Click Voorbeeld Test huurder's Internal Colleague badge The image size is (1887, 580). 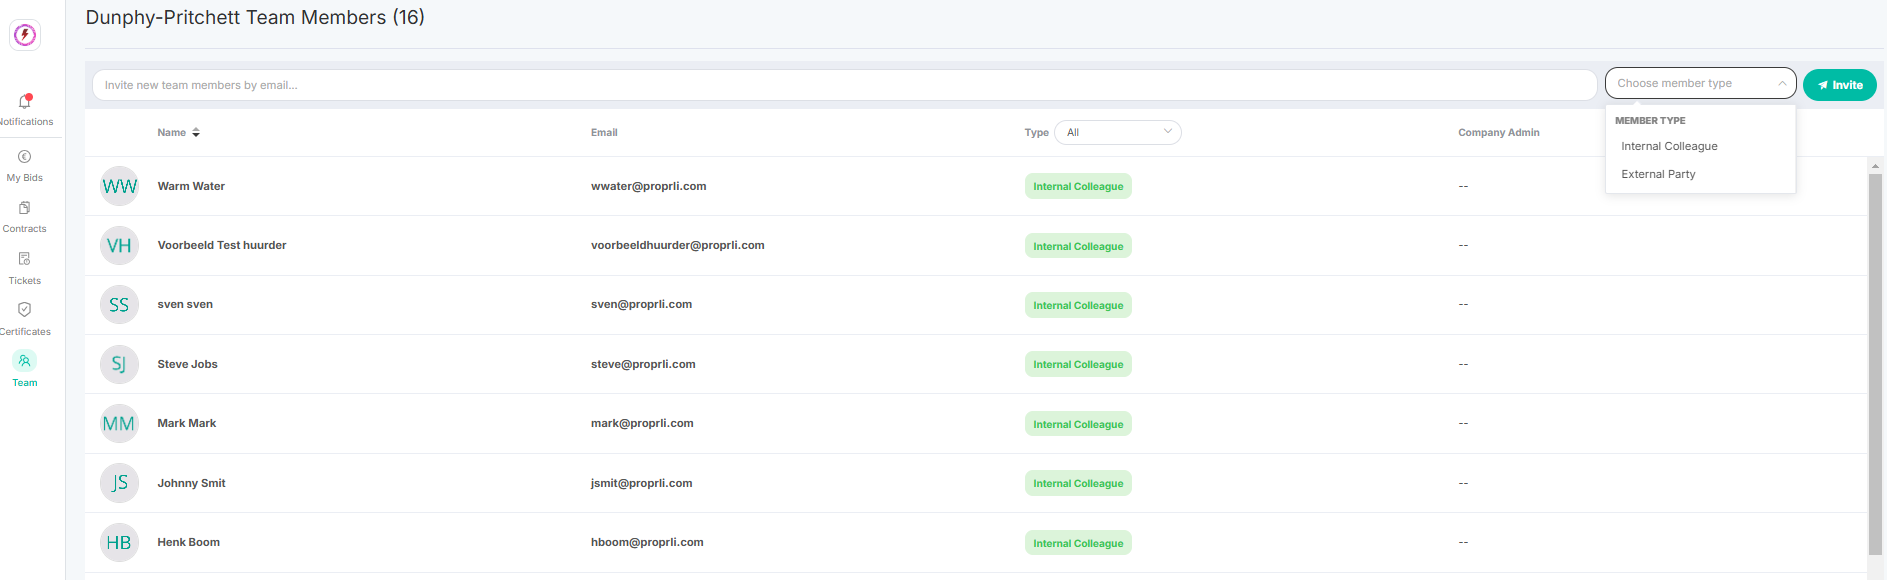[1078, 246]
